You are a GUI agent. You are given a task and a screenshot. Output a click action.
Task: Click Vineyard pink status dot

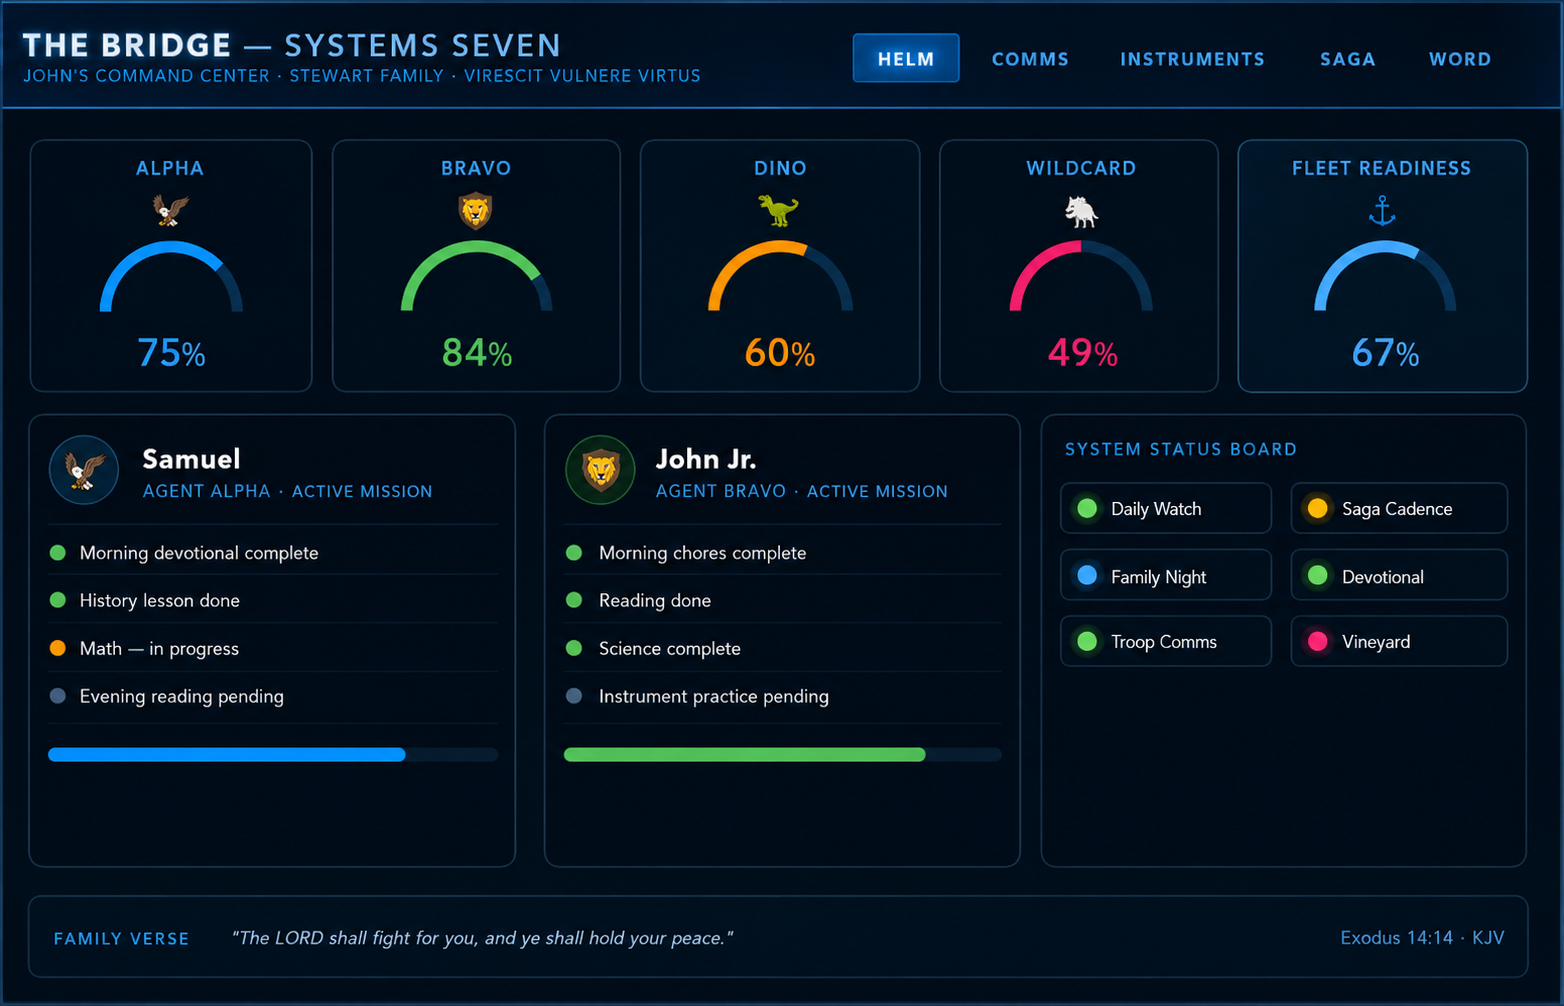pos(1318,641)
